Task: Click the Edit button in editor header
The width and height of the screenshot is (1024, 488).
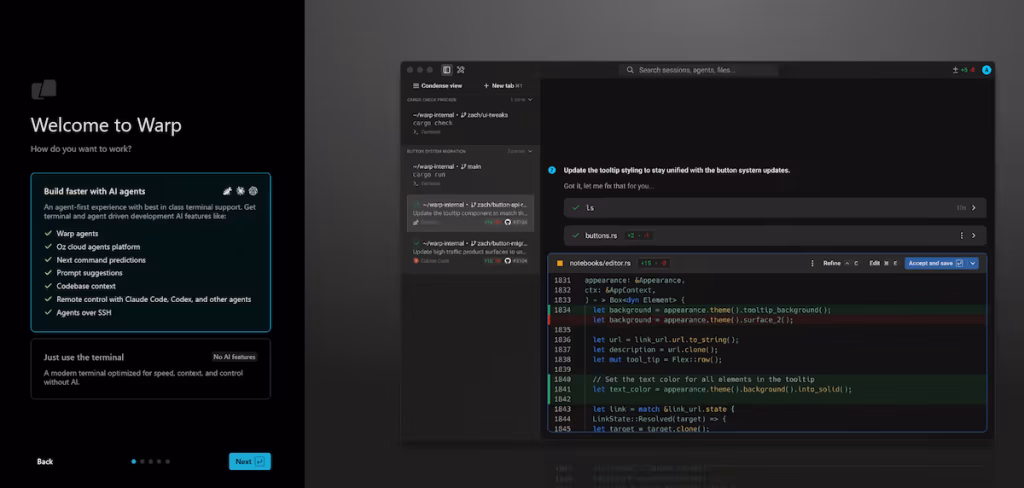Action: tap(883, 263)
